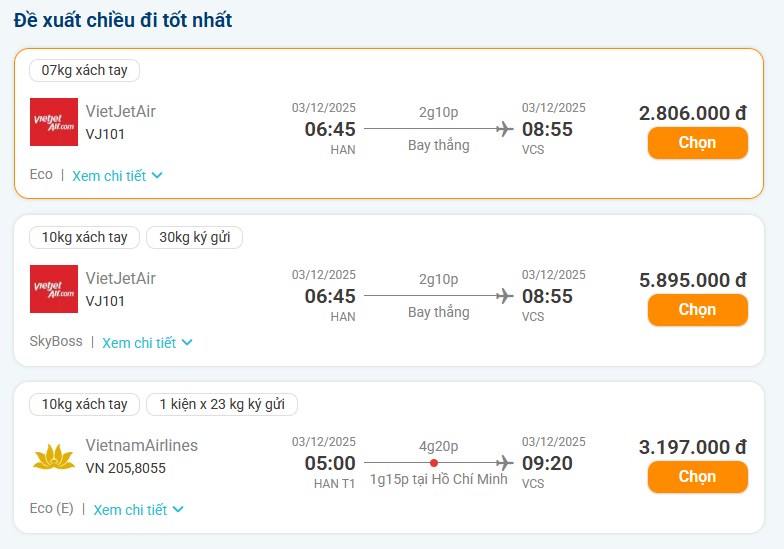Click the 1 kiện x 23 kg ký gửi tag
The height and width of the screenshot is (549, 784).
(222, 405)
